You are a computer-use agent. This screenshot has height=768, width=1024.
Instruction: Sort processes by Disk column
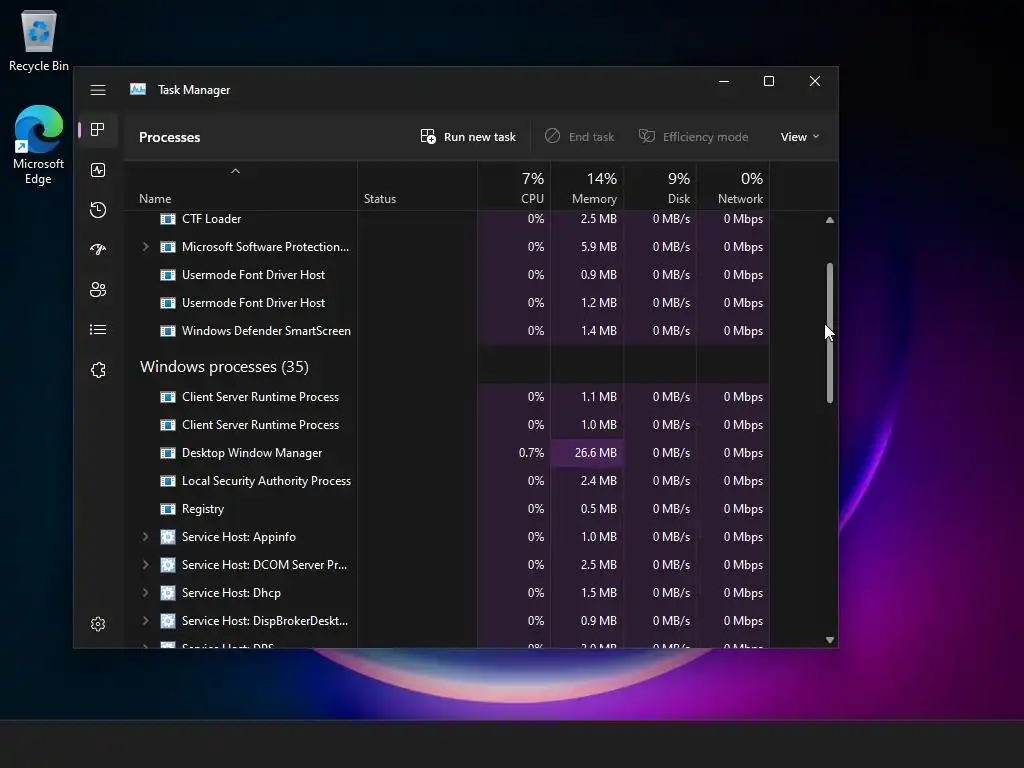[660, 187]
